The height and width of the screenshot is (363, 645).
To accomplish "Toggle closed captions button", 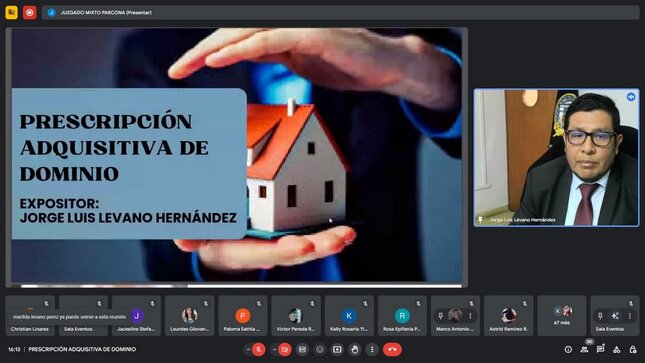I will tap(302, 349).
